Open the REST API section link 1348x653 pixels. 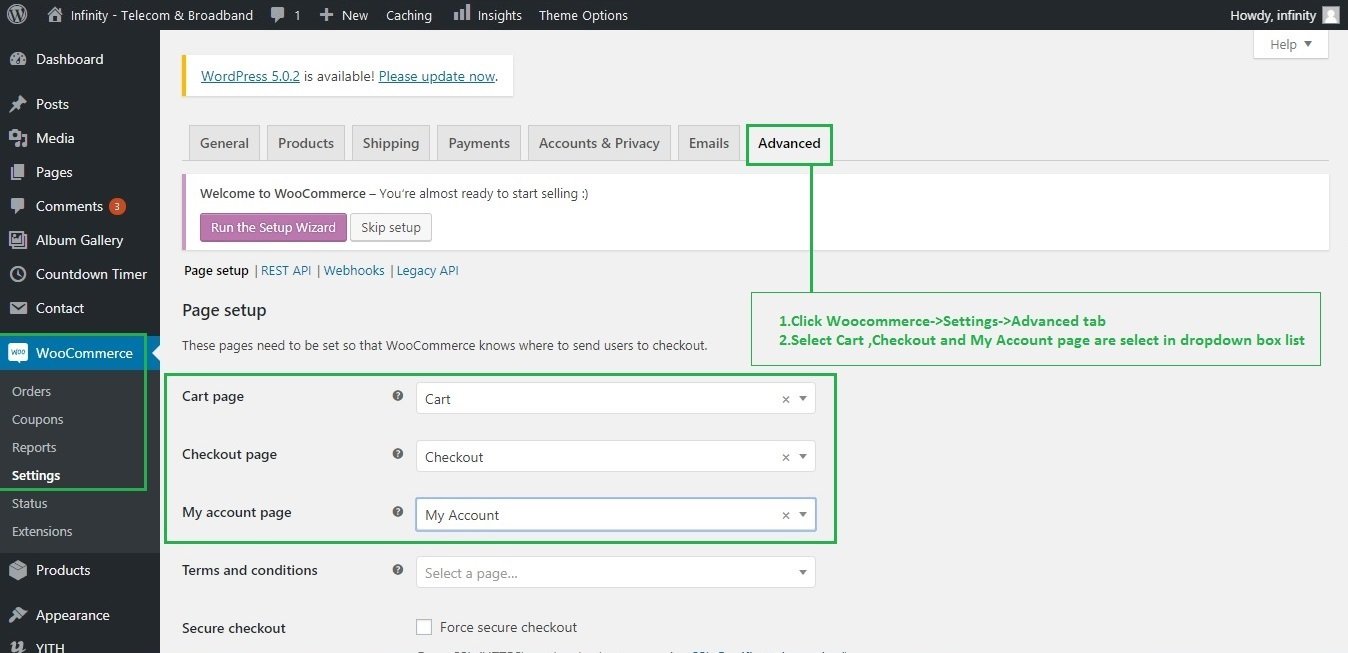pyautogui.click(x=286, y=270)
